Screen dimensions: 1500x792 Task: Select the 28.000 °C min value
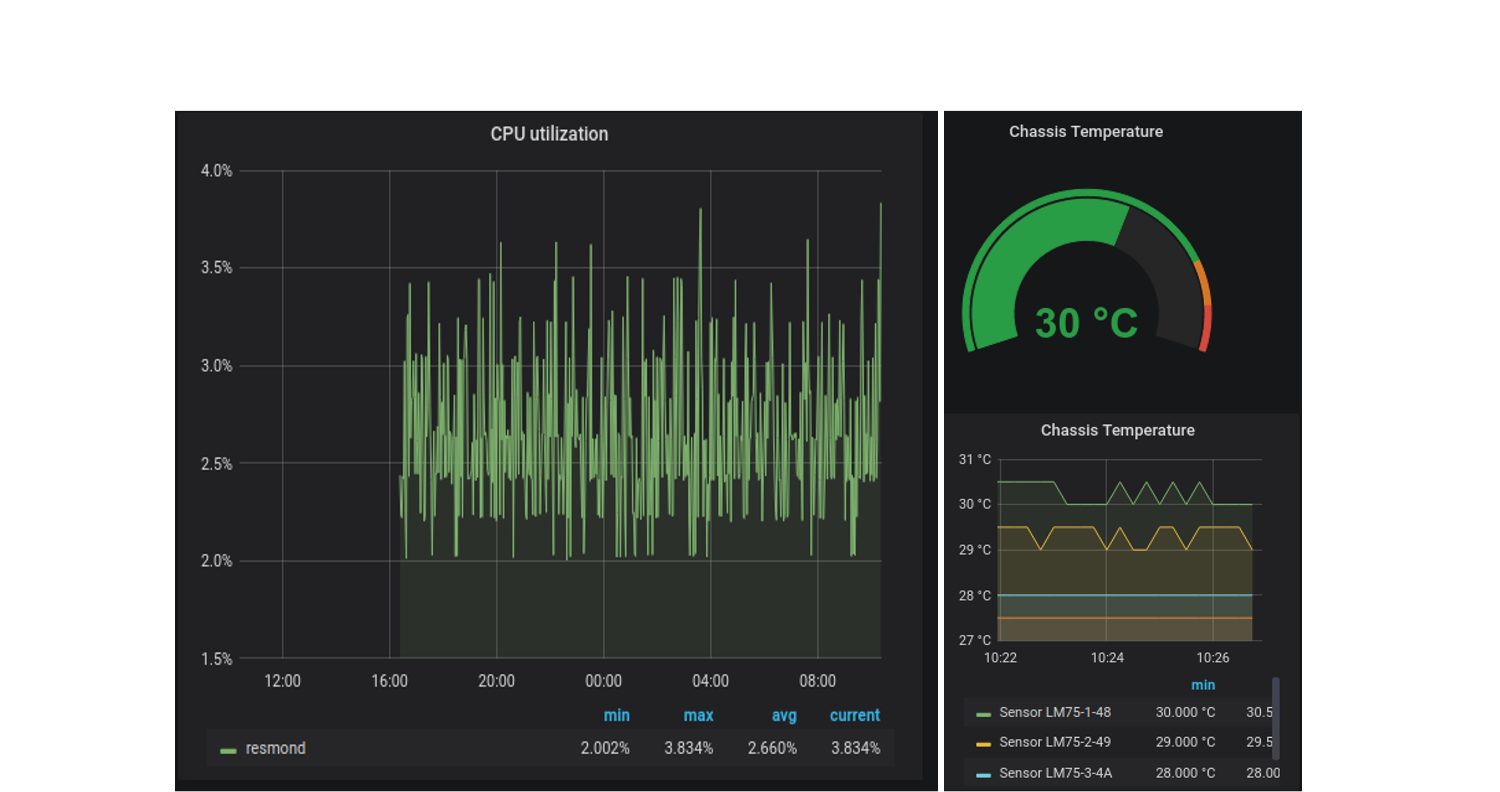1186,772
